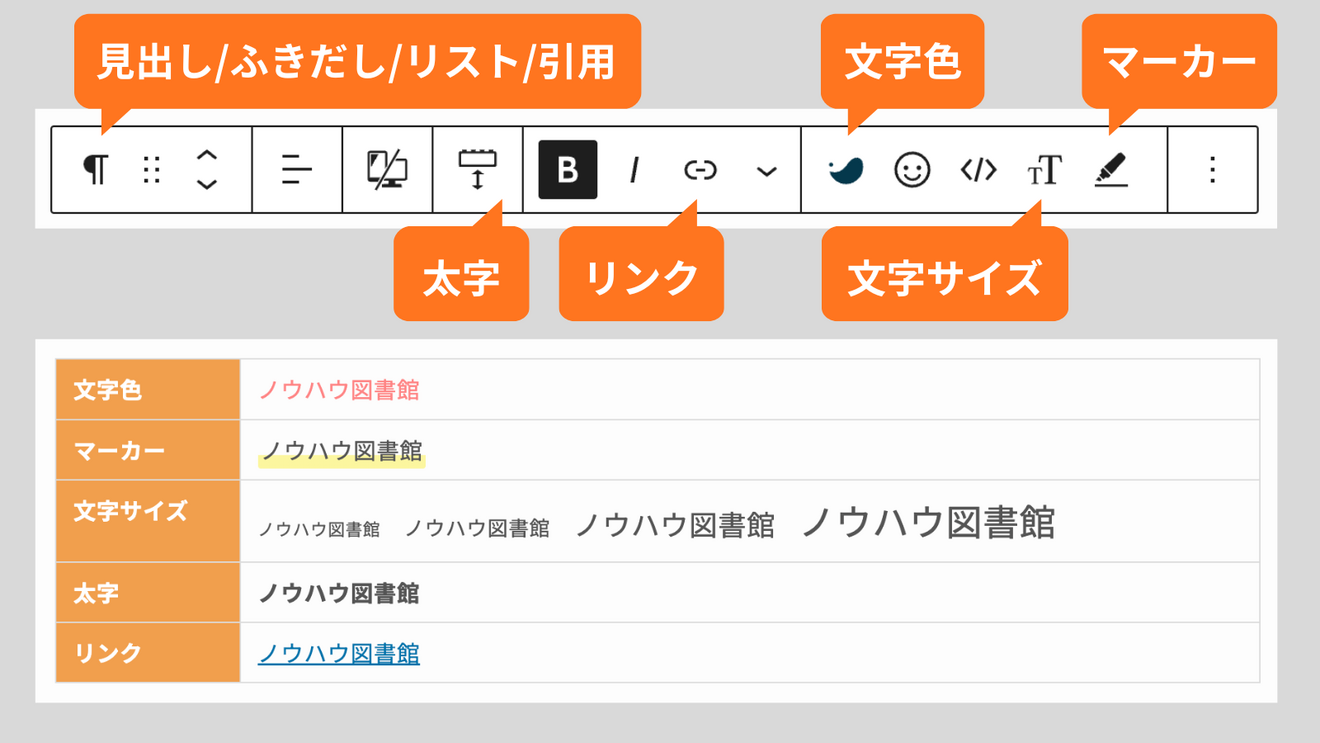Image resolution: width=1320 pixels, height=743 pixels.
Task: Open the emoji picker icon
Action: click(x=912, y=170)
